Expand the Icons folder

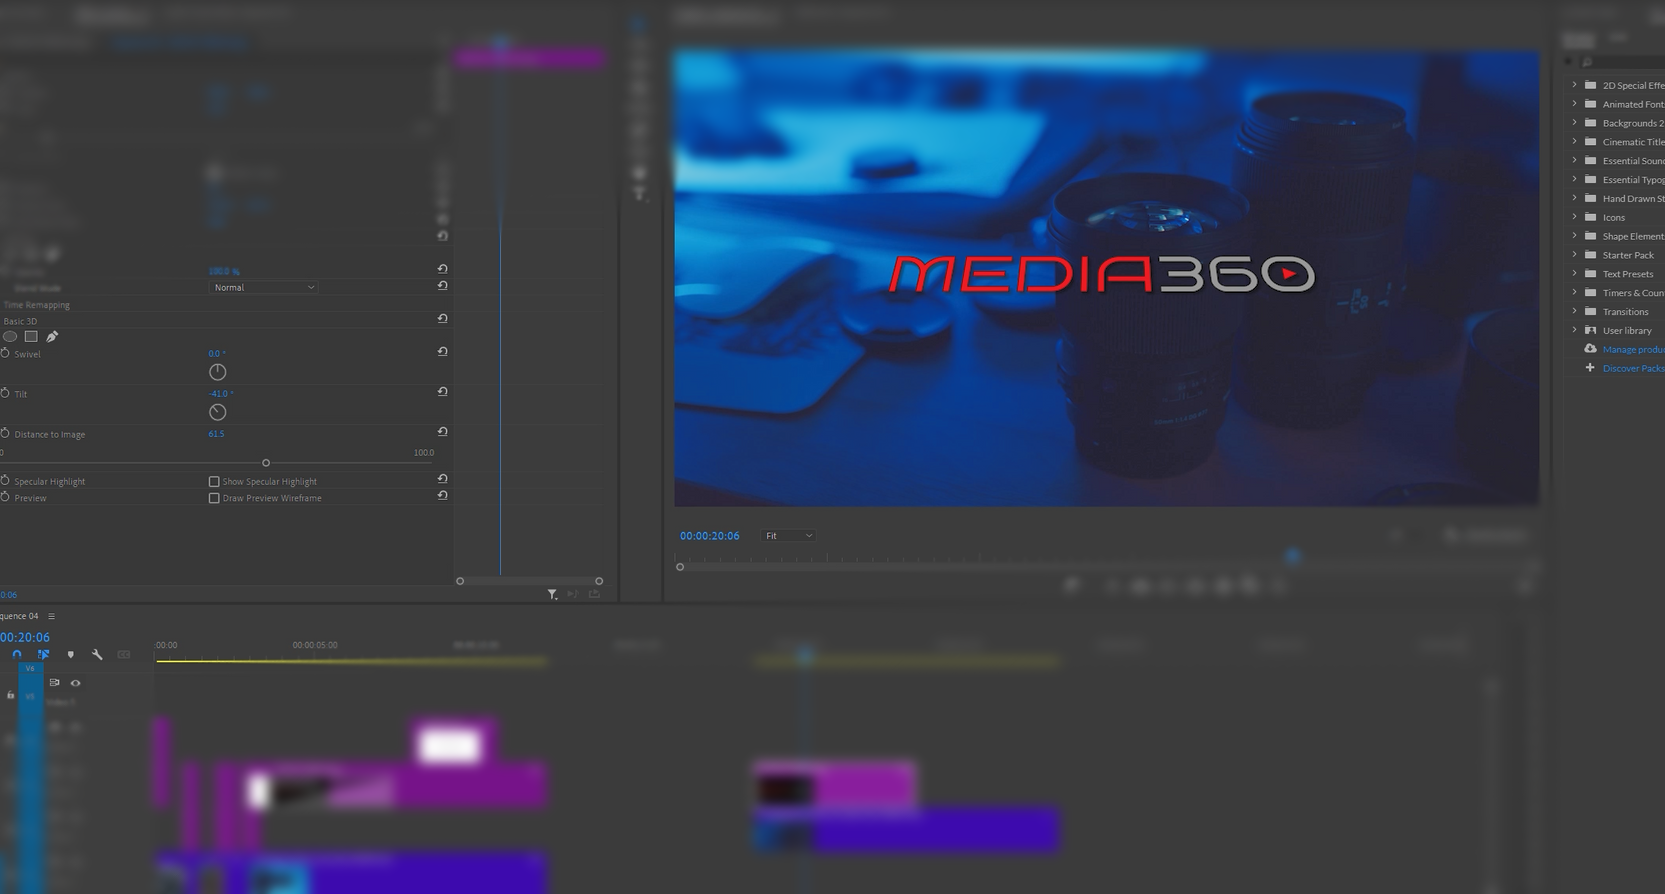(x=1574, y=217)
